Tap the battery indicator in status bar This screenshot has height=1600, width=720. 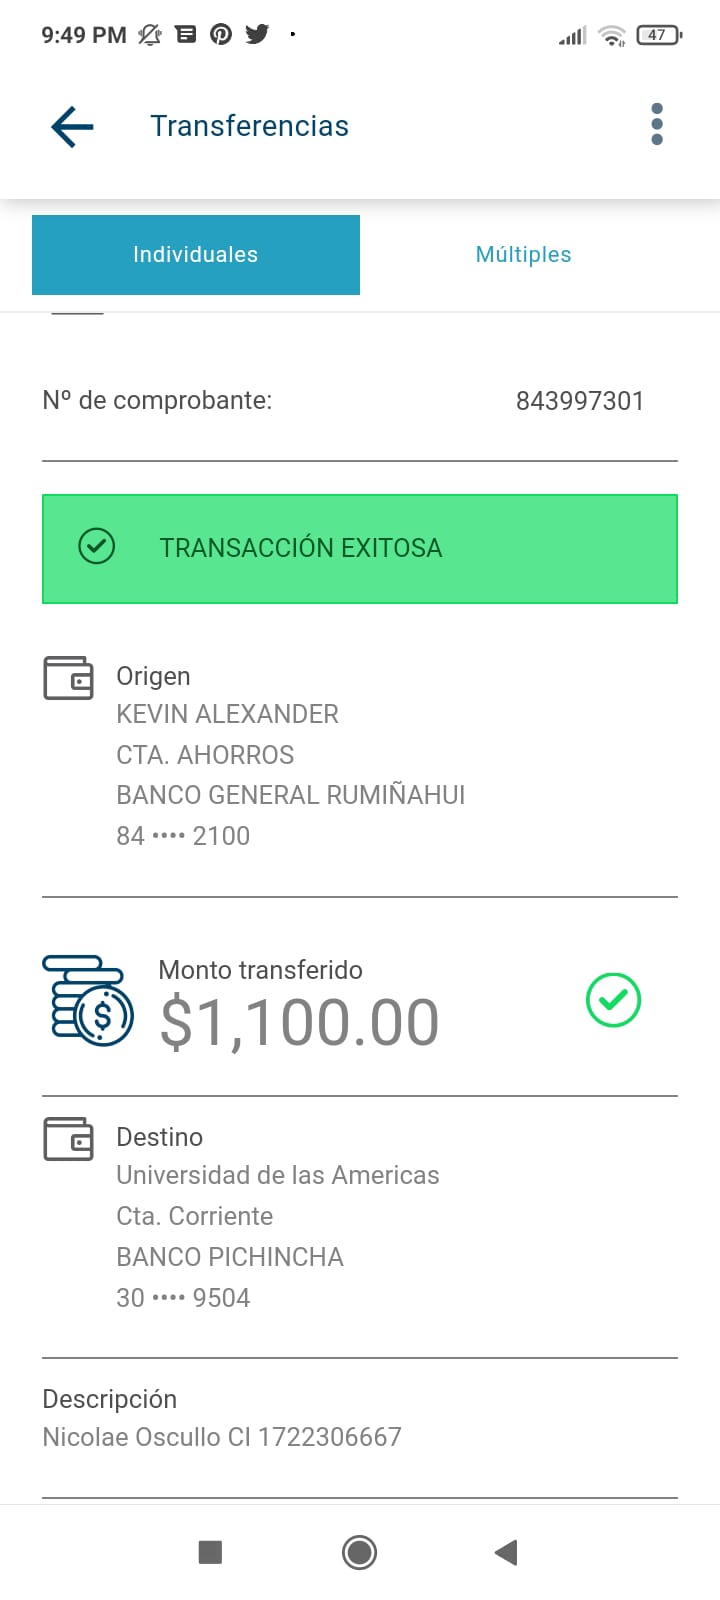click(658, 35)
